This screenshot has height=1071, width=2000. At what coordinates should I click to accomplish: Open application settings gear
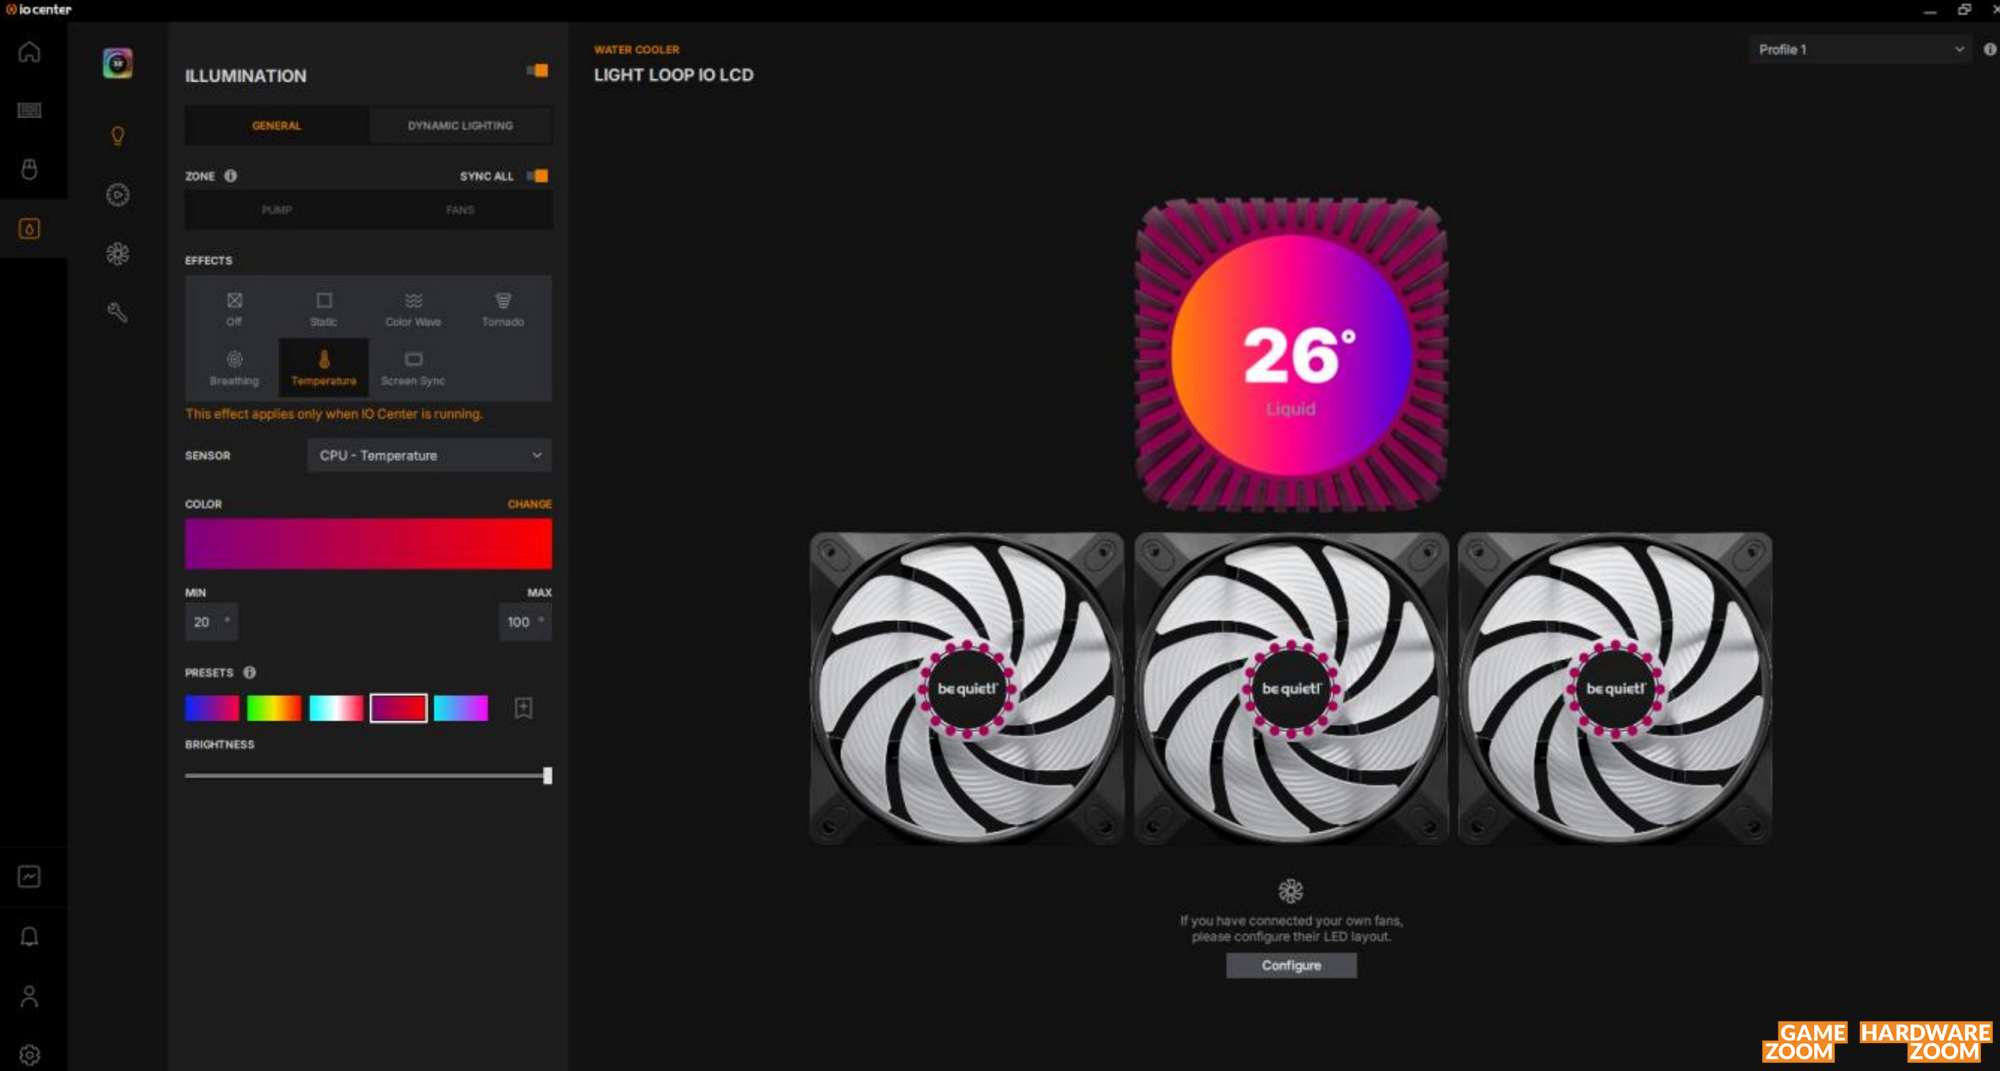[29, 1055]
